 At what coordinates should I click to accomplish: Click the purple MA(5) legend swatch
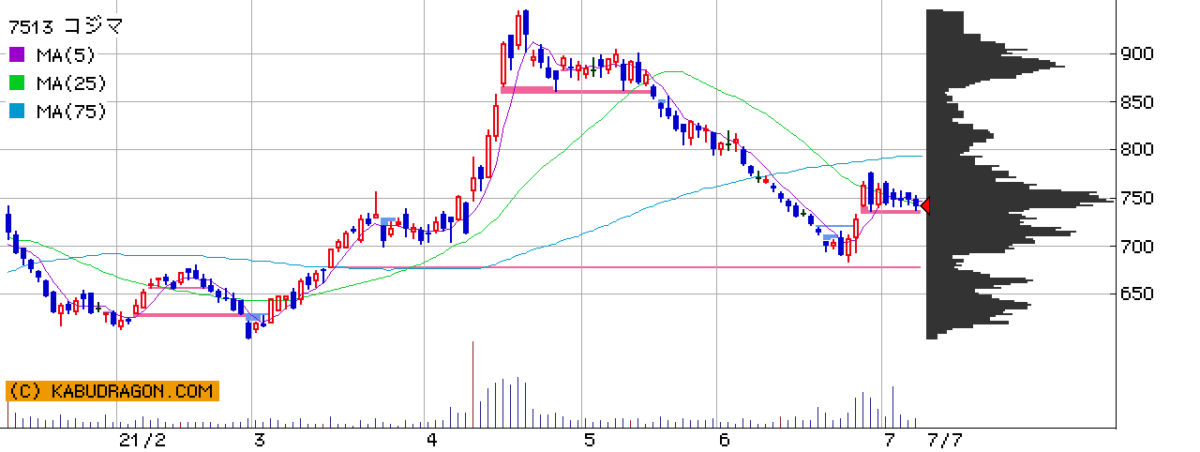[17, 54]
